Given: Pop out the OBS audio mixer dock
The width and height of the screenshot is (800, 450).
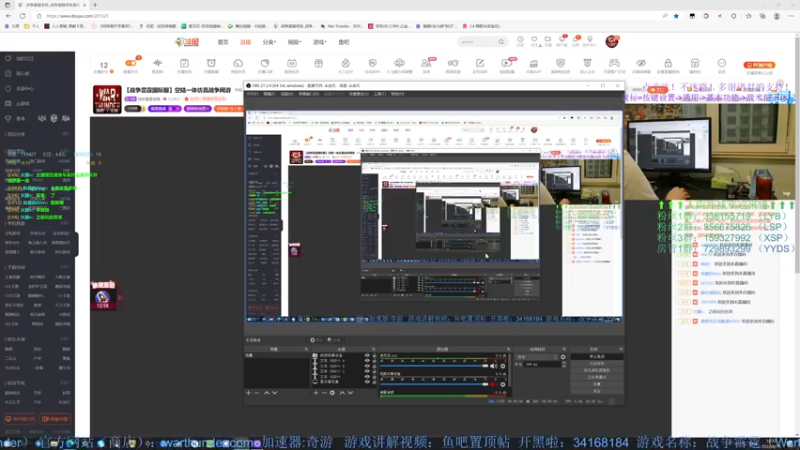Looking at the screenshot, I should pyautogui.click(x=509, y=349).
